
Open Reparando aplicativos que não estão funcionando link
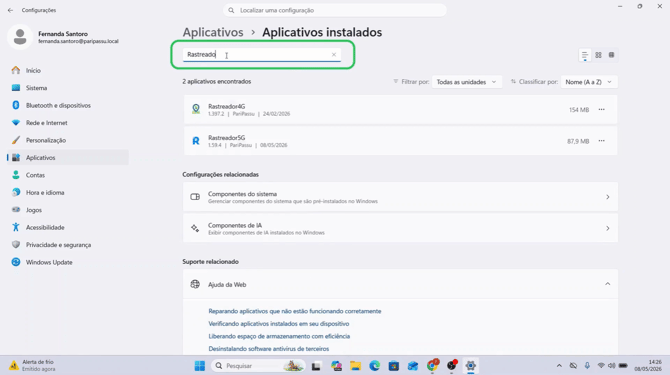[295, 311]
